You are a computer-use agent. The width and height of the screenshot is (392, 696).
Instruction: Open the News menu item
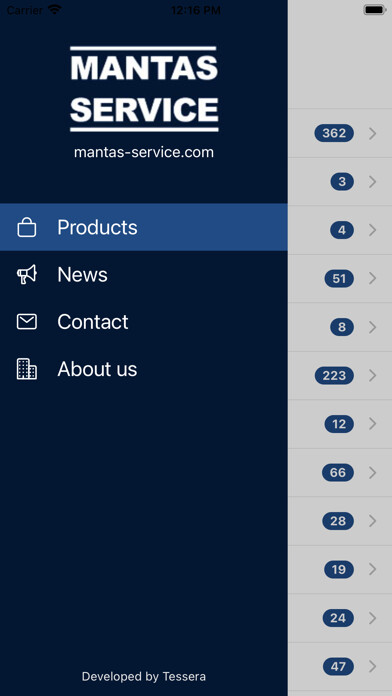144,275
